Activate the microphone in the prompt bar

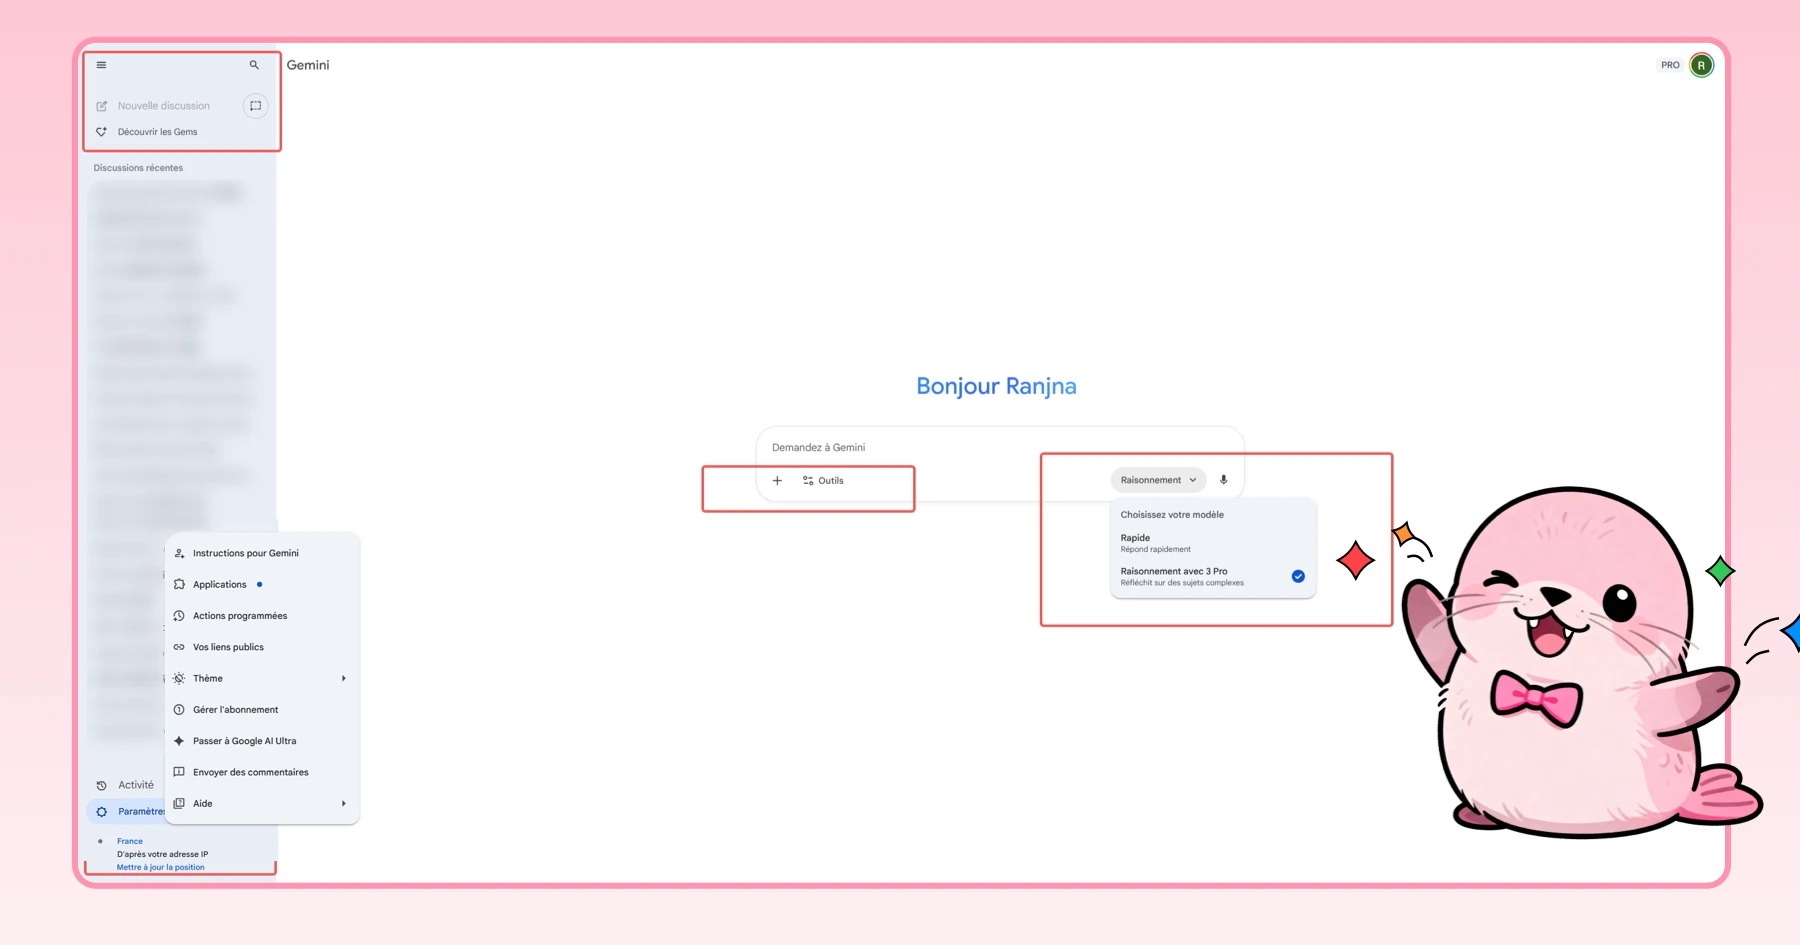pyautogui.click(x=1223, y=479)
